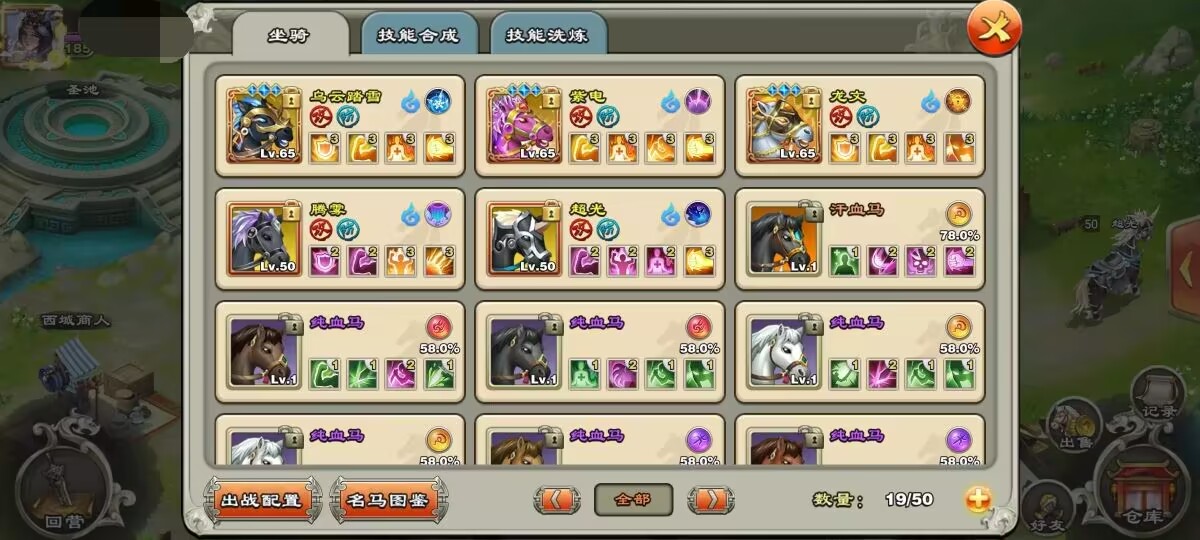This screenshot has width=1200, height=540.
Task: Go to previous filter with left arrow
Action: click(x=557, y=499)
